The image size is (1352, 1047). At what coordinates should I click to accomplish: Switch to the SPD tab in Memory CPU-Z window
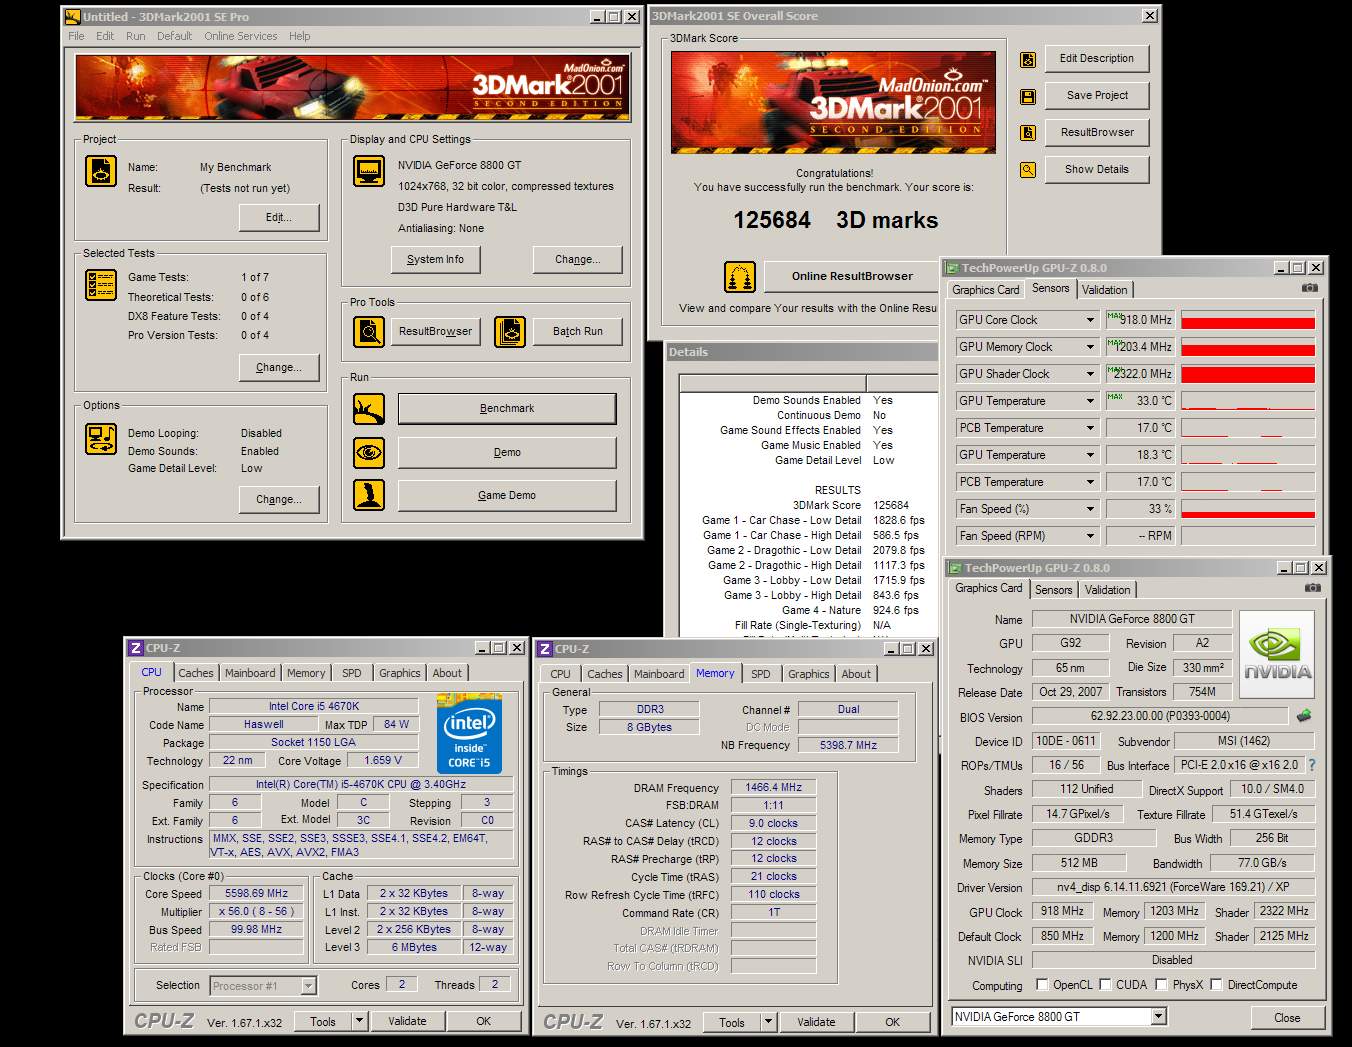[761, 674]
